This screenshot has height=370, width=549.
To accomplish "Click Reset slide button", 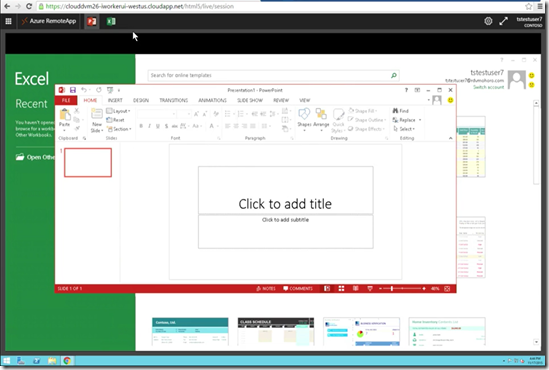I will (x=116, y=120).
